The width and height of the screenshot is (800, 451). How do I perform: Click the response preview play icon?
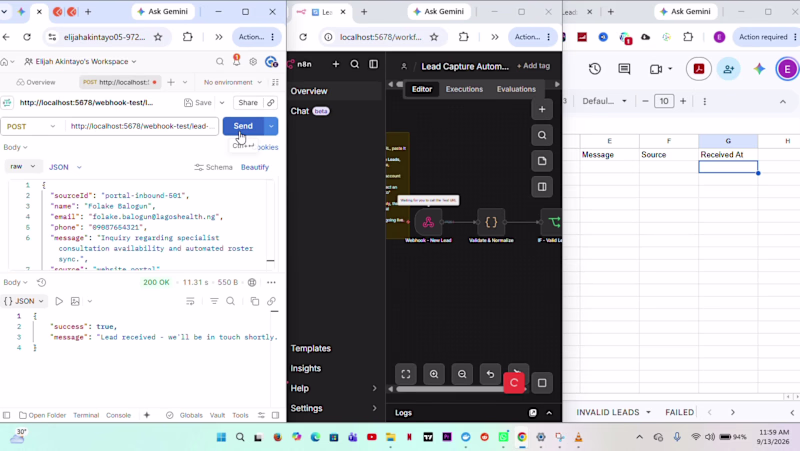coord(59,302)
